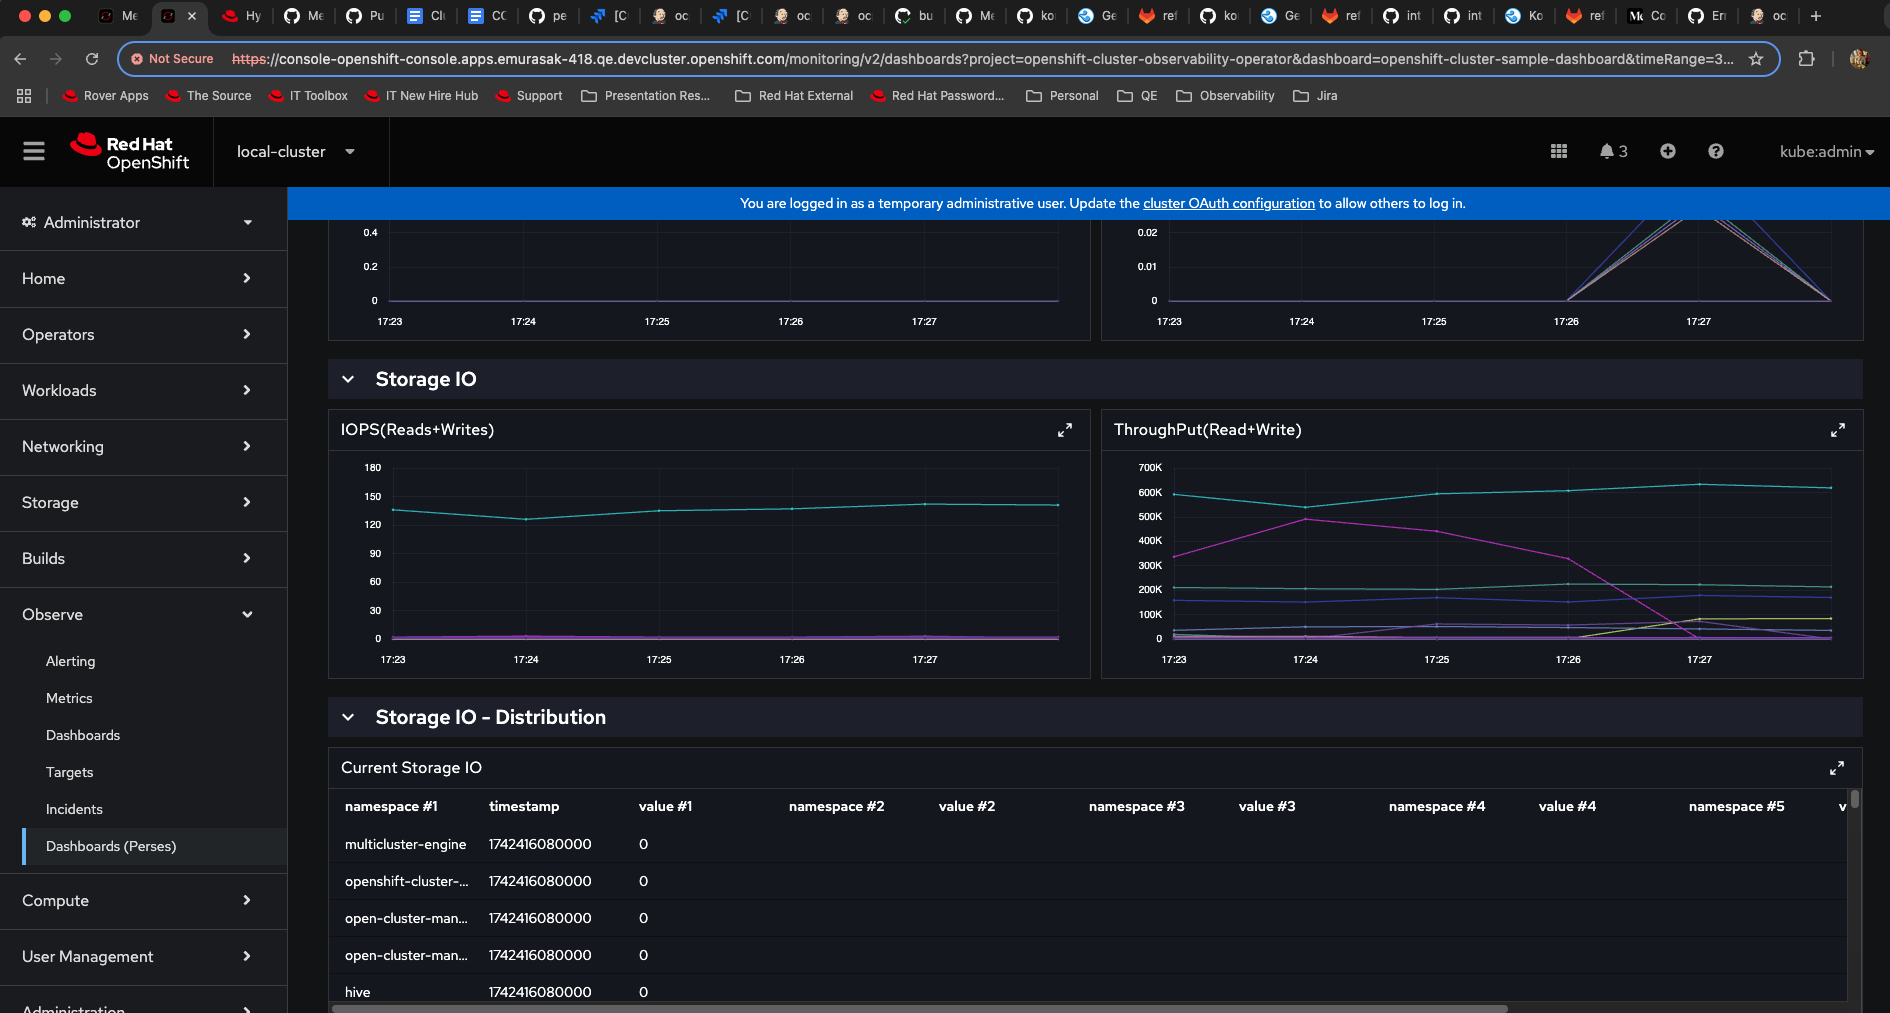Viewport: 1890px width, 1013px height.
Task: Click the plus import icon in header
Action: point(1667,151)
